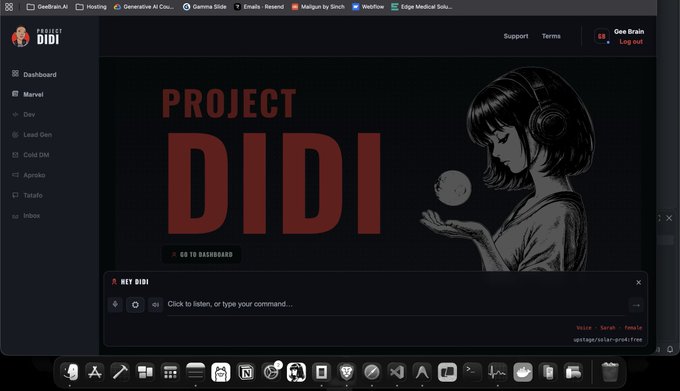Click the Project Didi logo avatar
The height and width of the screenshot is (391, 680).
(20, 36)
